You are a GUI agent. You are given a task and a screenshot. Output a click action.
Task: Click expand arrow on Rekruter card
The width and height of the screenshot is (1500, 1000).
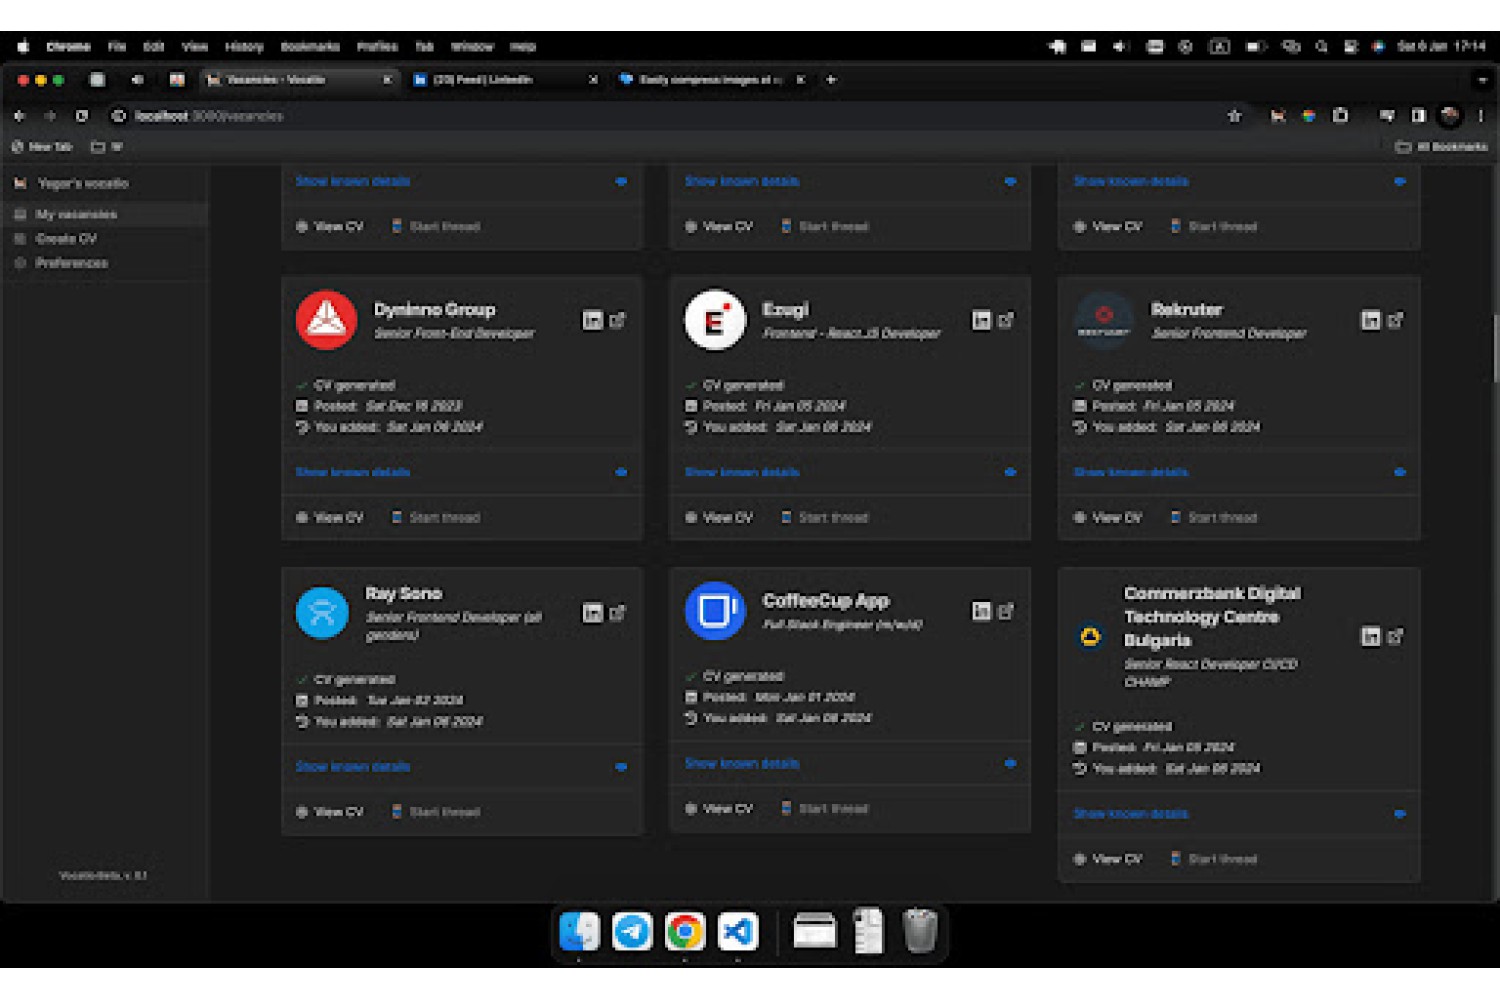pos(1399,472)
